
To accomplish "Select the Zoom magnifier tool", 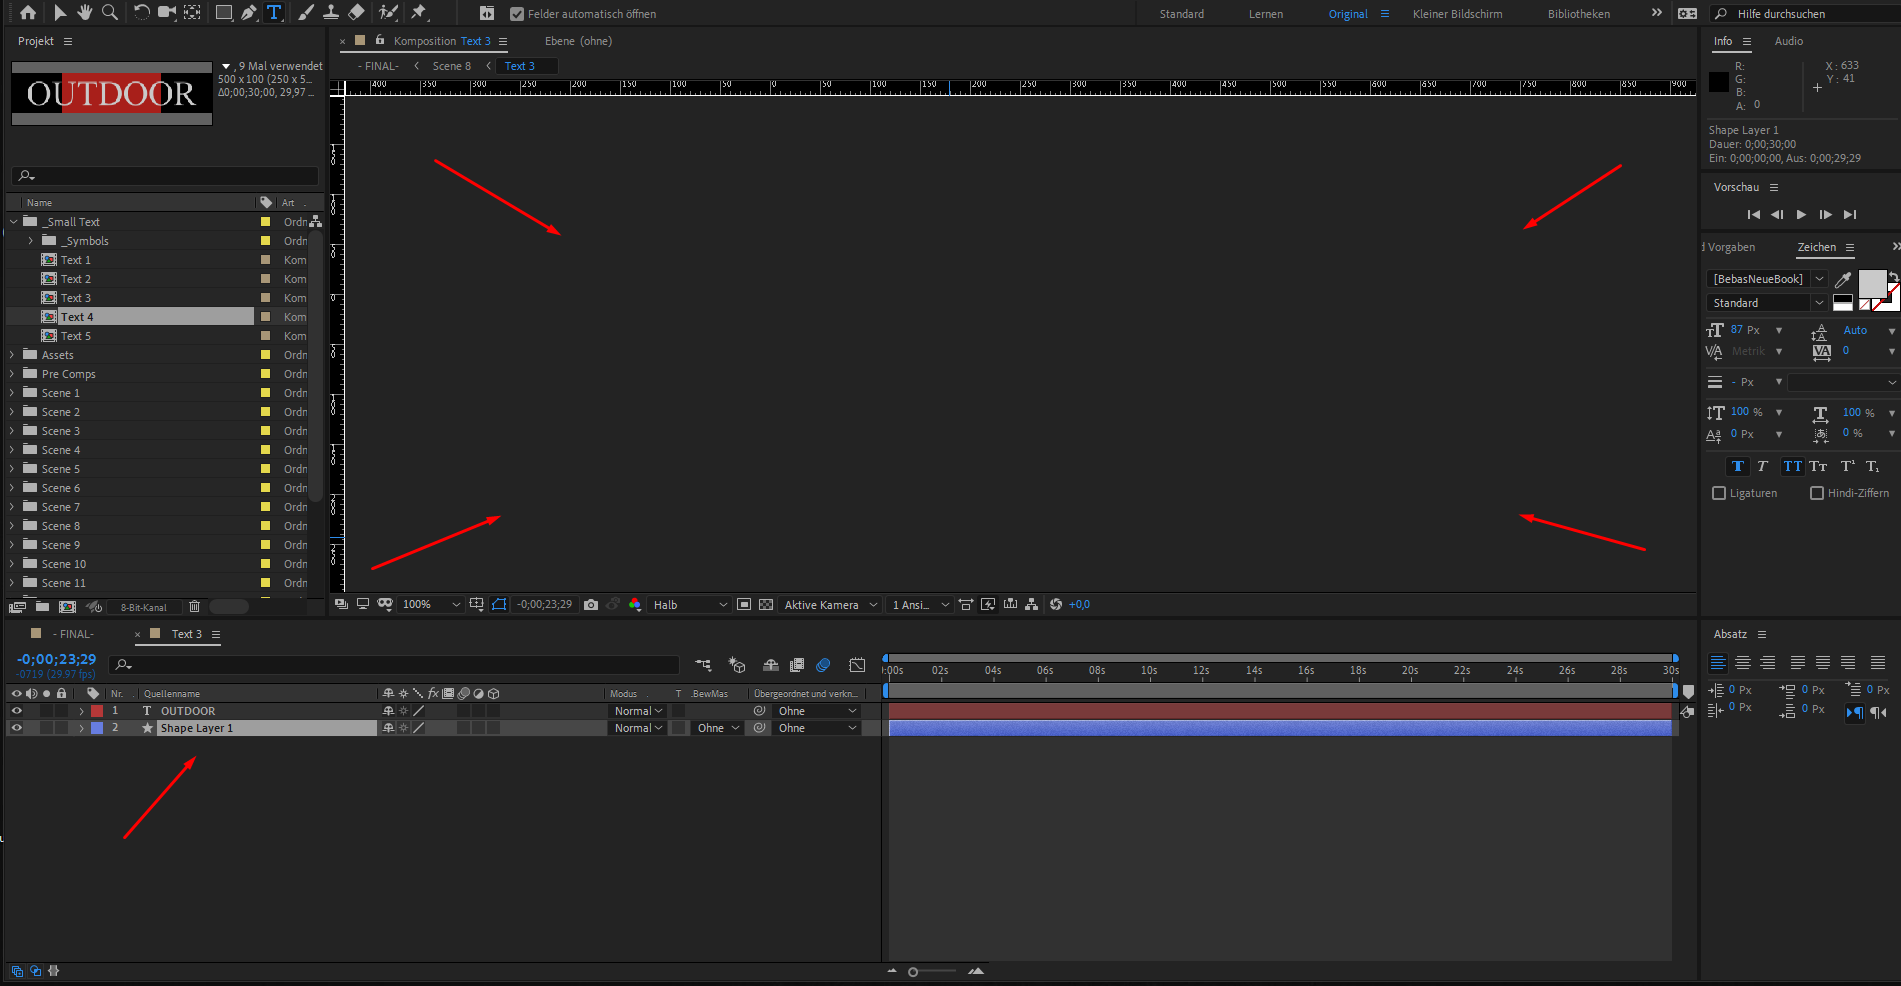I will tap(110, 12).
